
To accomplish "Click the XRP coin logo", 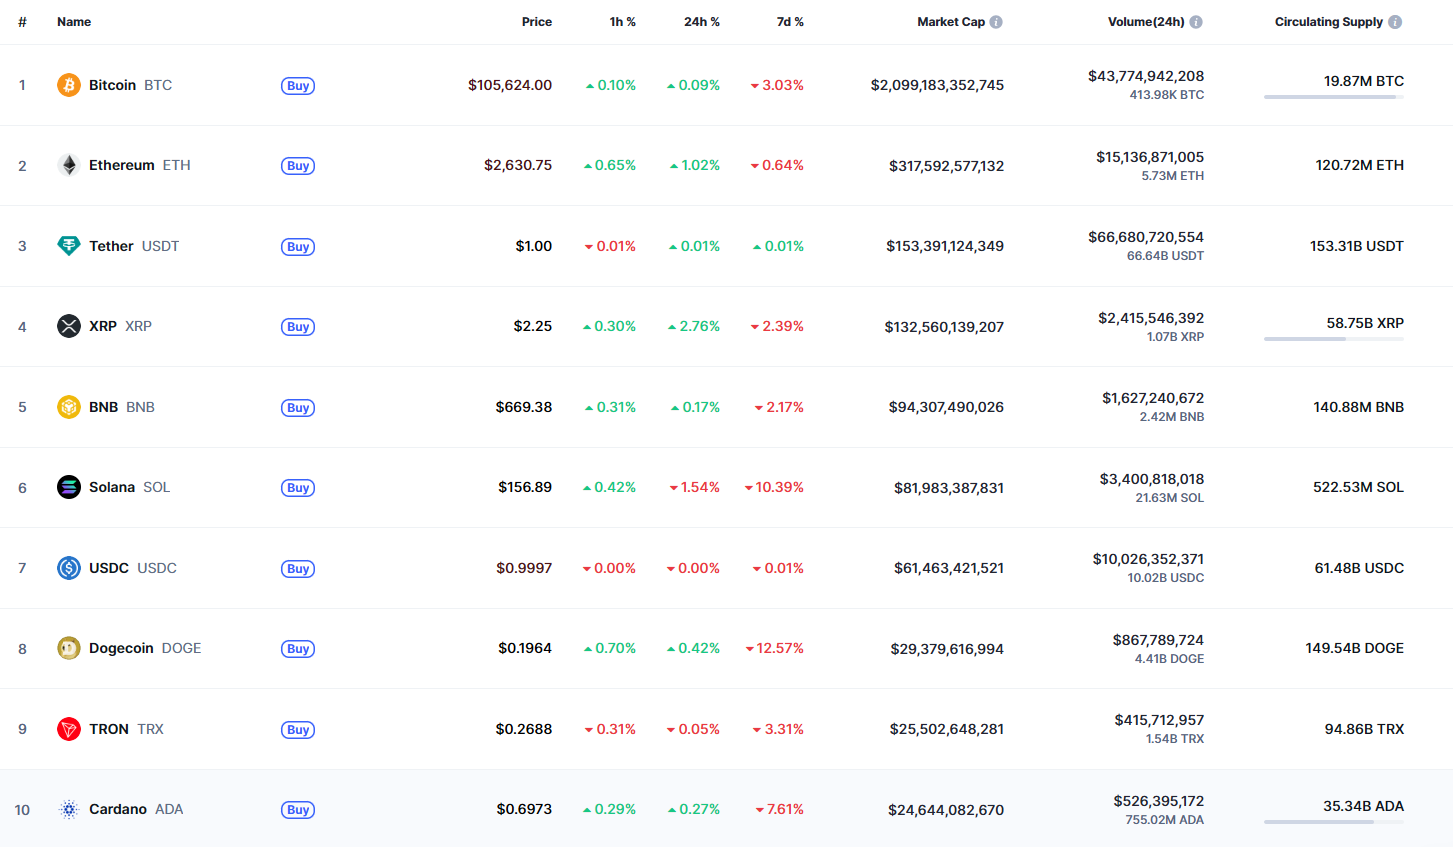I will 68,326.
